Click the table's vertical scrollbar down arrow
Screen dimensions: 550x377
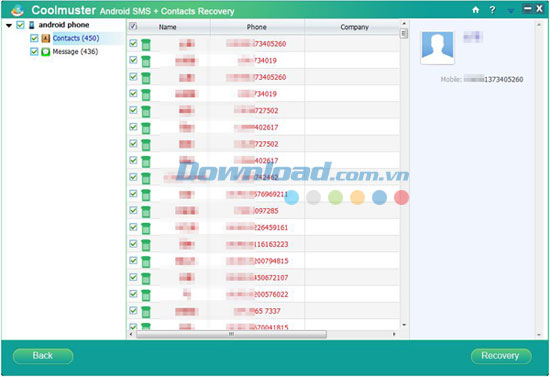(404, 325)
